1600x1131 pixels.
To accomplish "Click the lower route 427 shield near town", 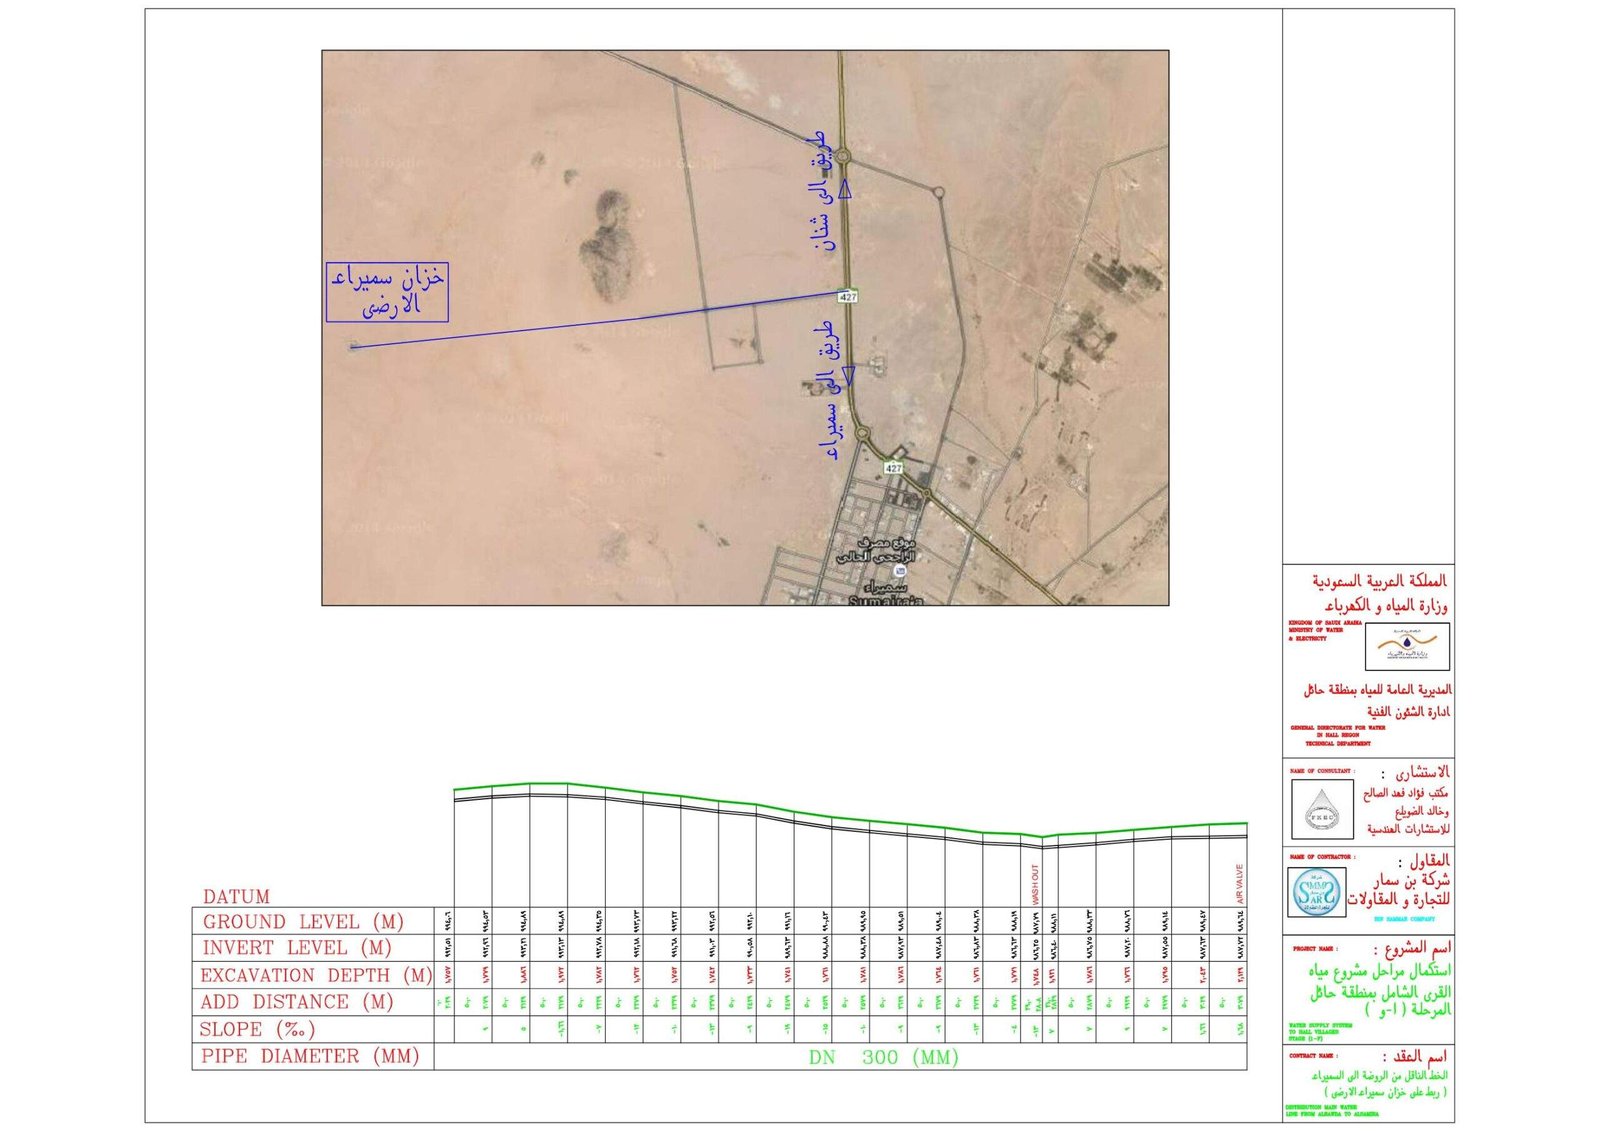I will pyautogui.click(x=893, y=468).
